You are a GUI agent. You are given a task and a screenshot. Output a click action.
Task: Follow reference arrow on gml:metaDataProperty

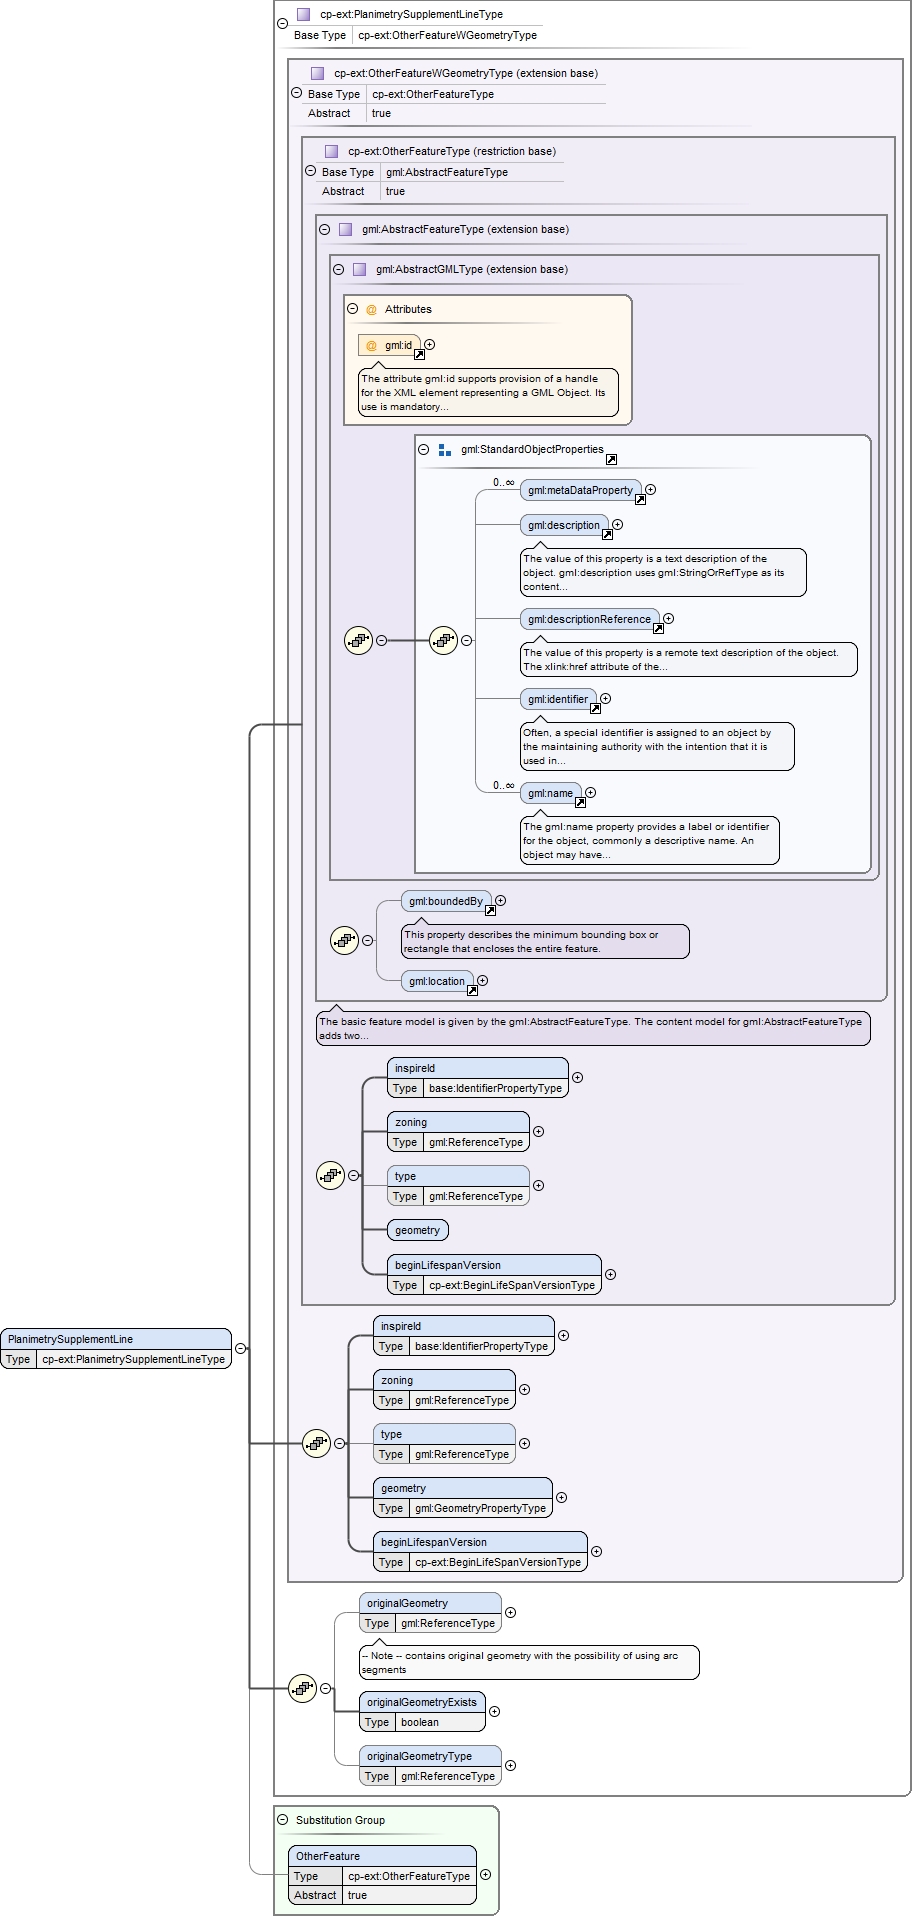click(x=640, y=499)
